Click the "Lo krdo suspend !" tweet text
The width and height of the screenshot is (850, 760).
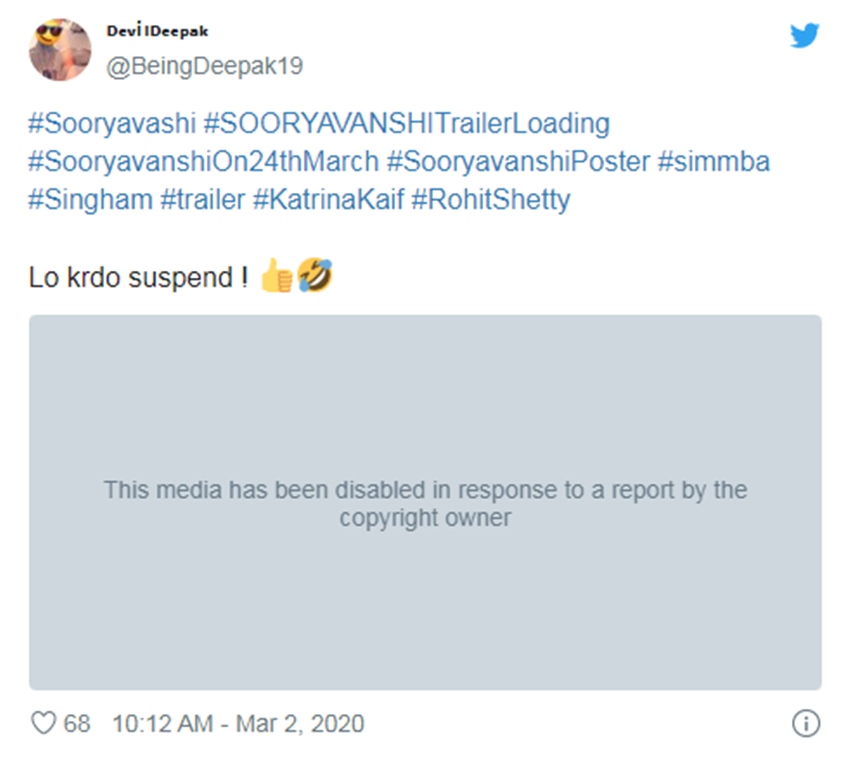(x=139, y=277)
